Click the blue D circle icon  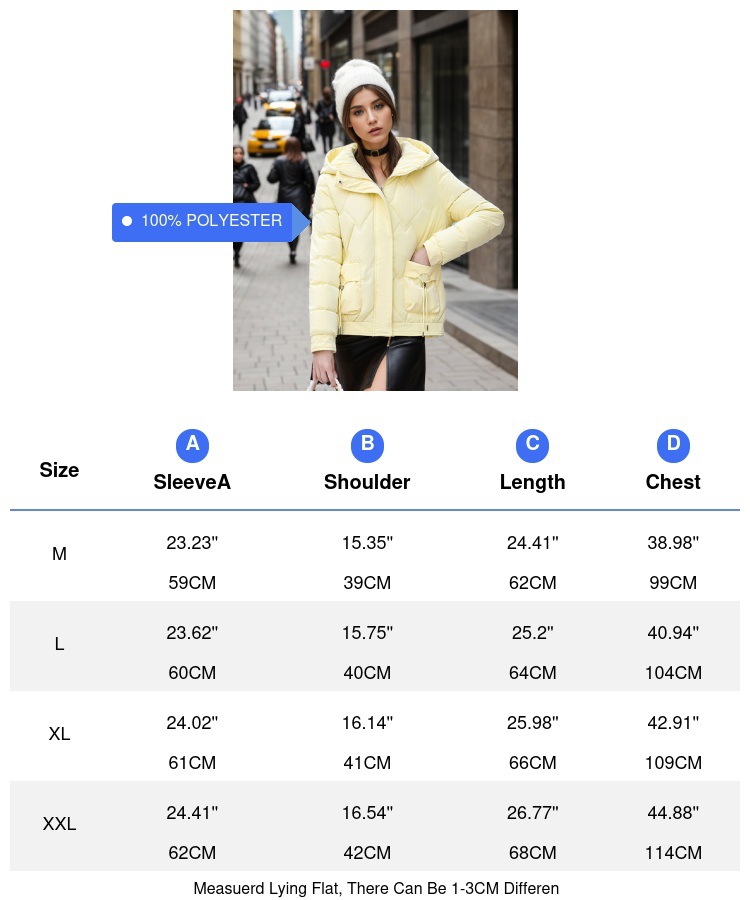(673, 445)
